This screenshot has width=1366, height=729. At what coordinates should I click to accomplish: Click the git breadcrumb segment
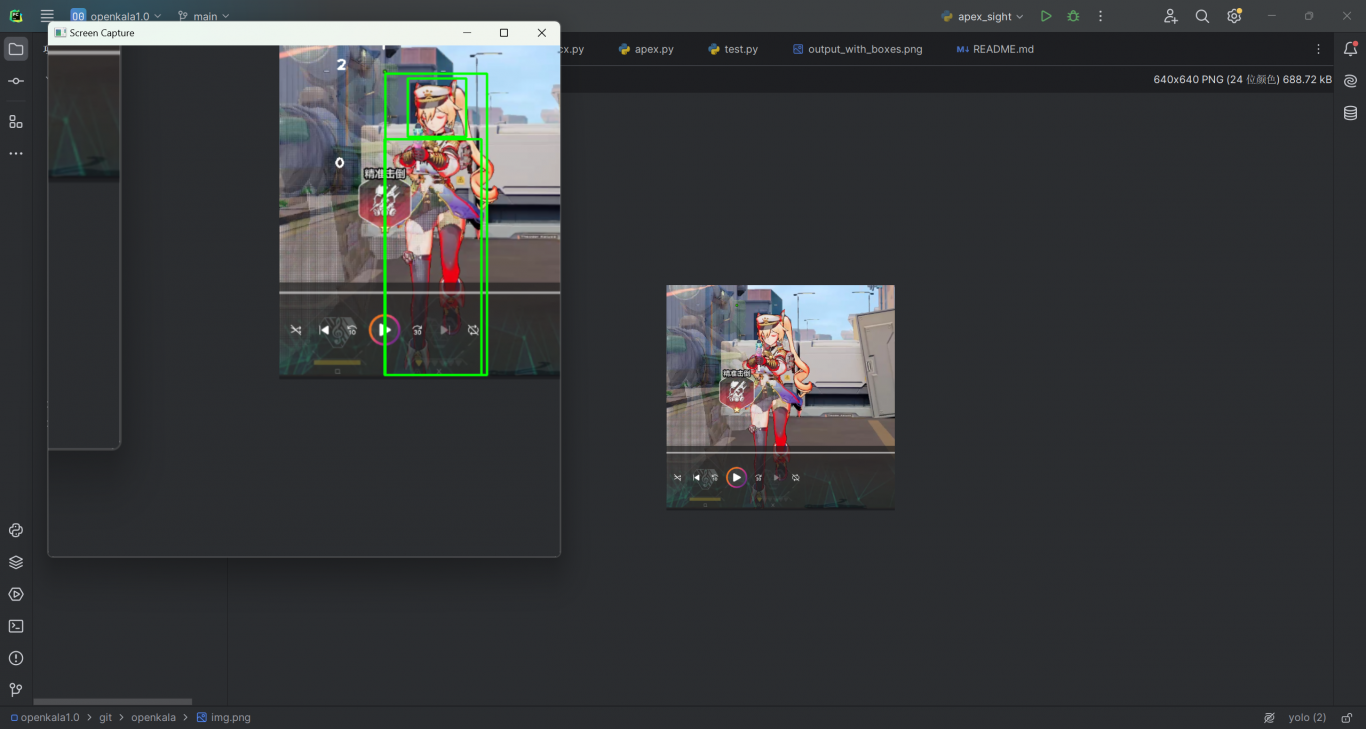pos(105,717)
